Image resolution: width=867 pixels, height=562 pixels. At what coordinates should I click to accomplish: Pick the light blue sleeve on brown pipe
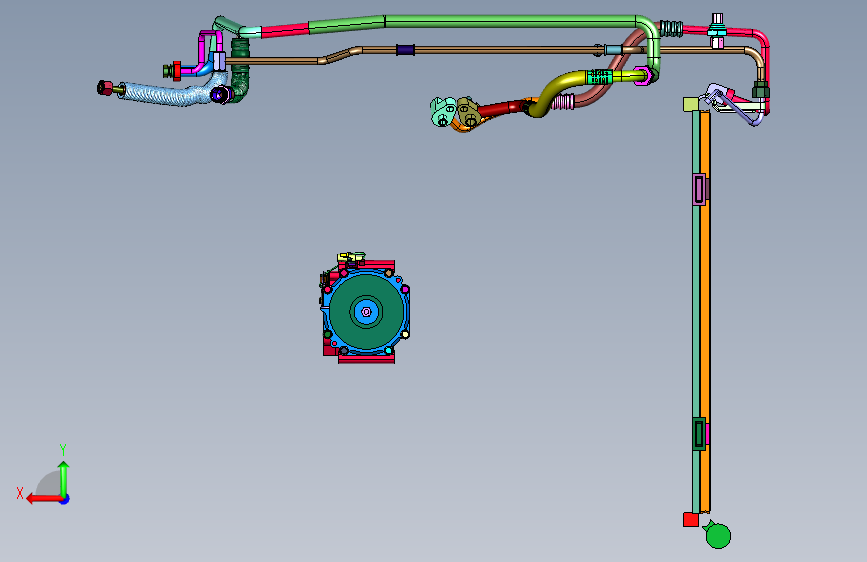[x=613, y=50]
